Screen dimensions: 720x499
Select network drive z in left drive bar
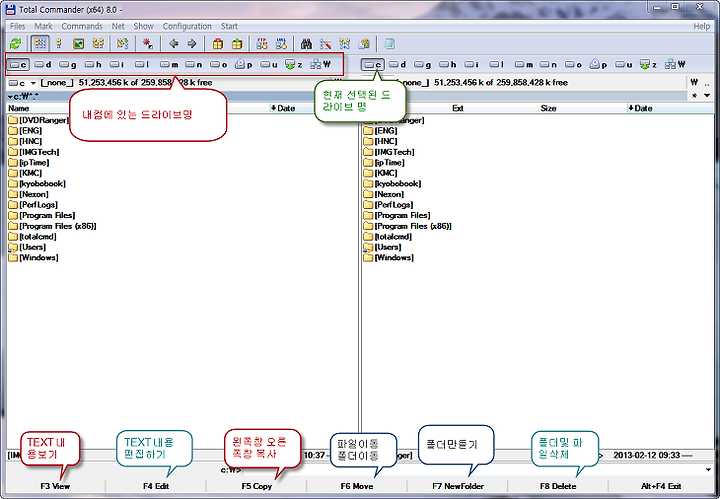tap(294, 65)
